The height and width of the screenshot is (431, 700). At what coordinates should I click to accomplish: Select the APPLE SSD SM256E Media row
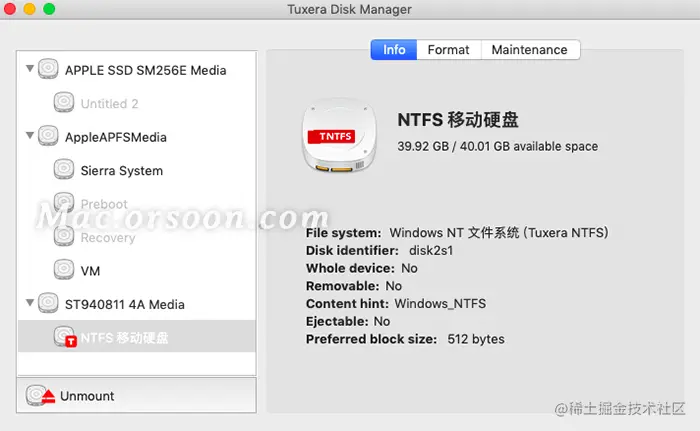[137, 70]
